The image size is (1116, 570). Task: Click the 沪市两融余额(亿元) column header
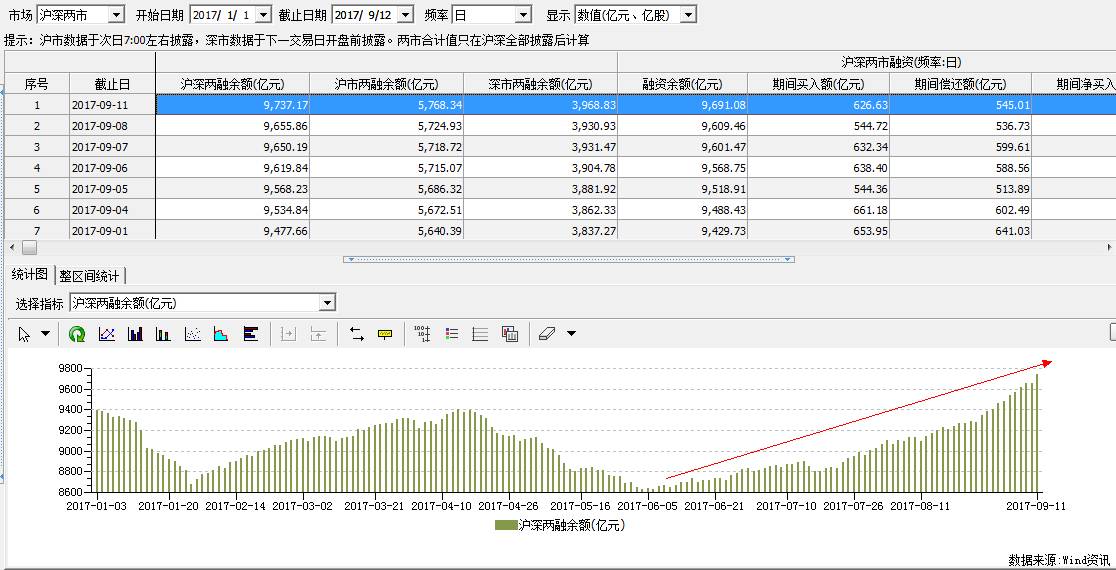pos(386,84)
